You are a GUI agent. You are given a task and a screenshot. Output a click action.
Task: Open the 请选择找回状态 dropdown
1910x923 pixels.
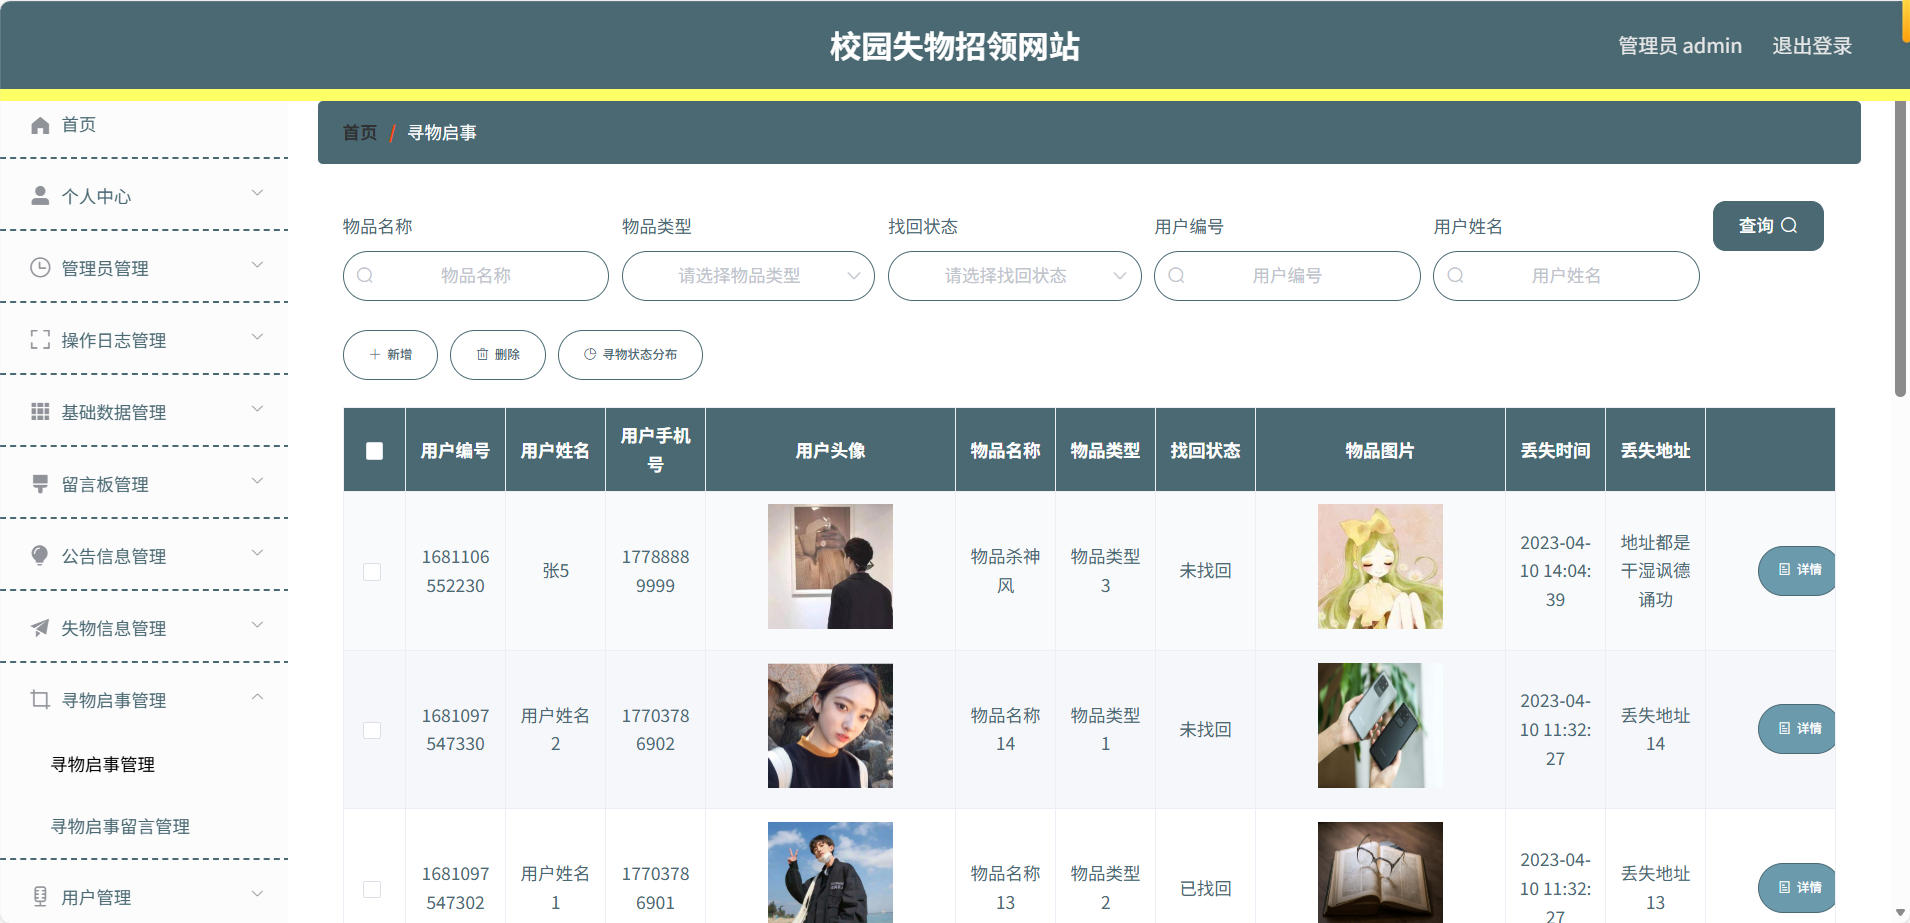[x=1014, y=276]
